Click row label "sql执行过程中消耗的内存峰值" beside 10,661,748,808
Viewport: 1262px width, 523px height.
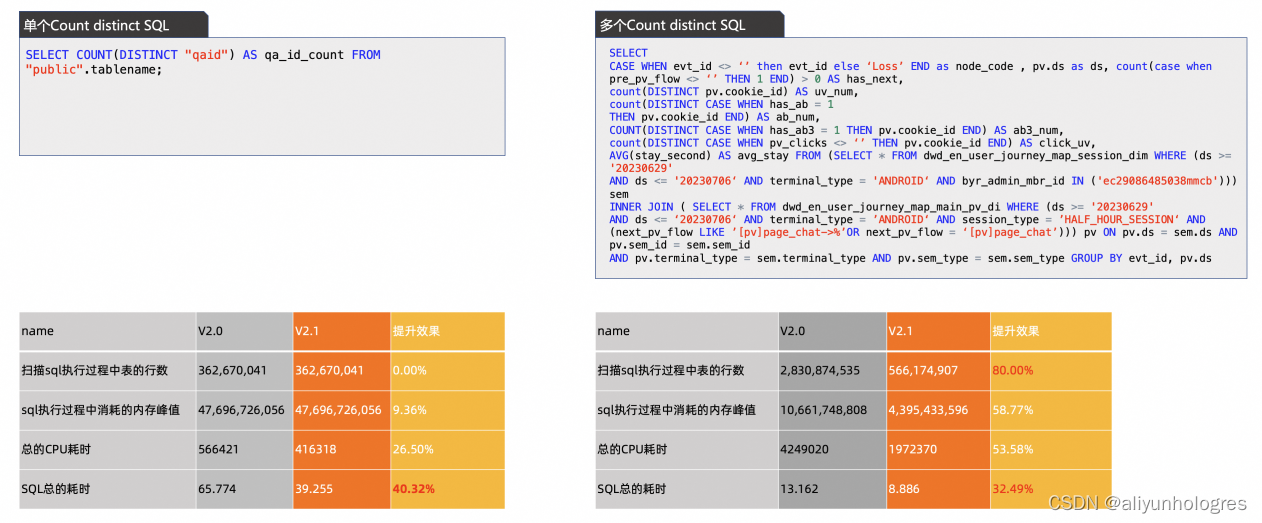point(686,410)
